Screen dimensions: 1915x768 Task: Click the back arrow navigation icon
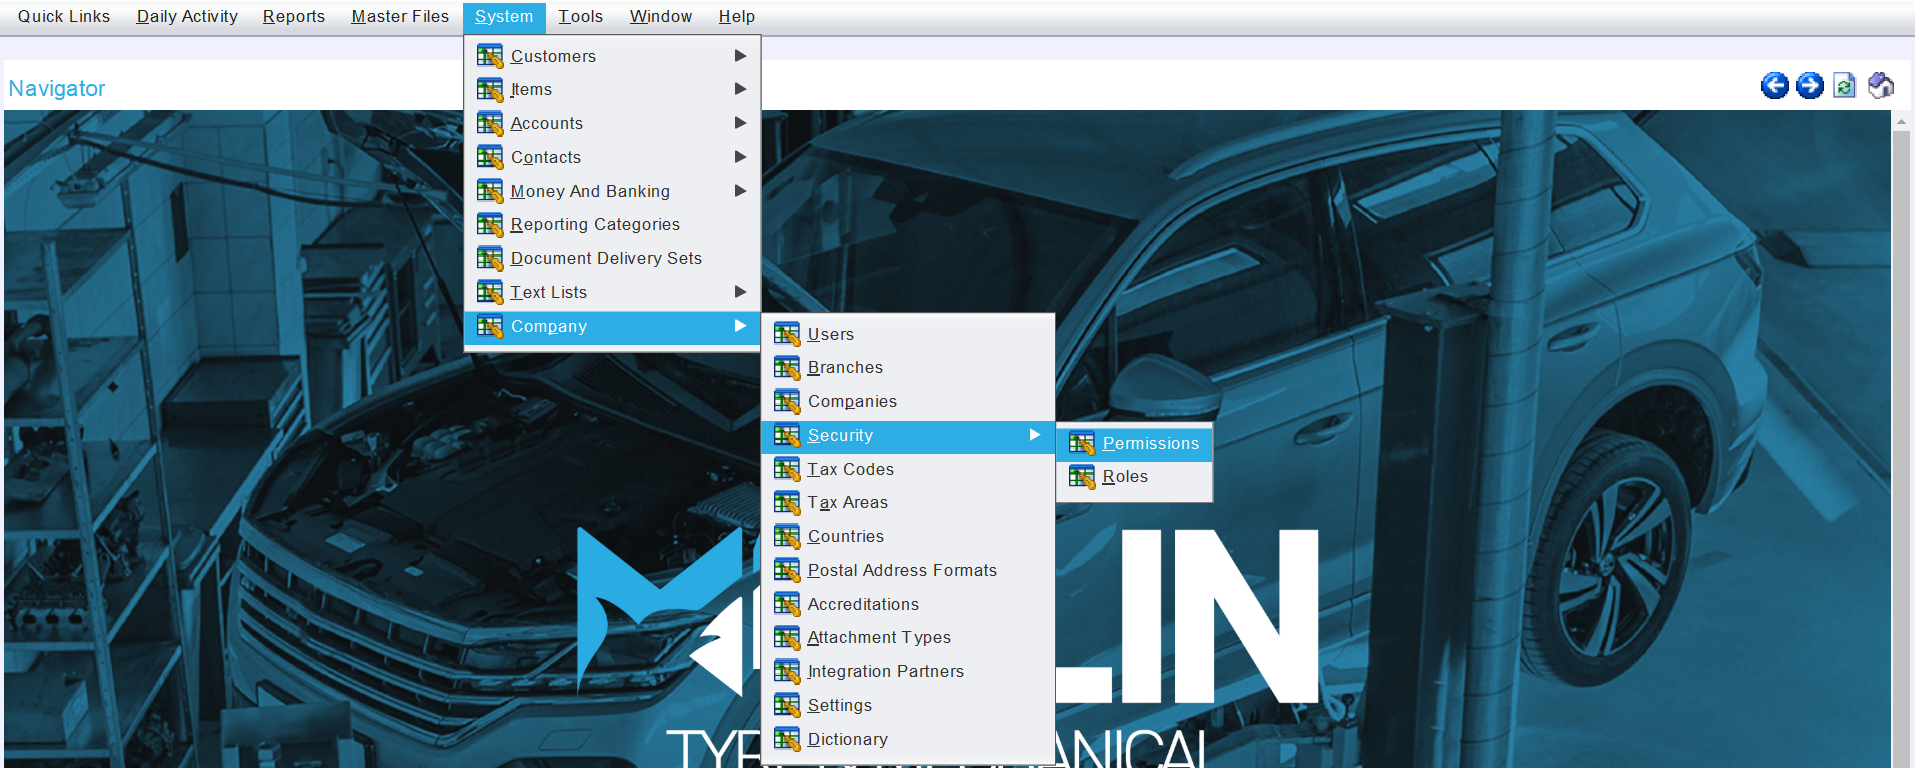[x=1775, y=86]
